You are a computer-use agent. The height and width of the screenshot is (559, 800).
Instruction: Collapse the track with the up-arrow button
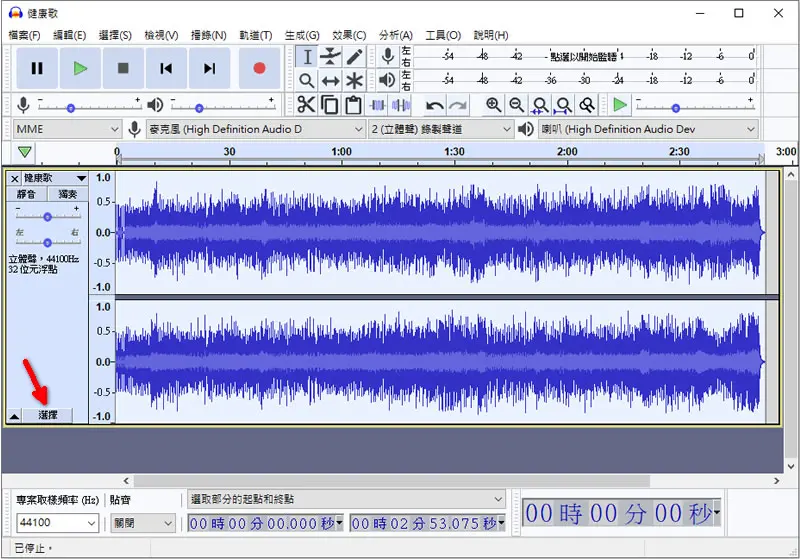(14, 416)
